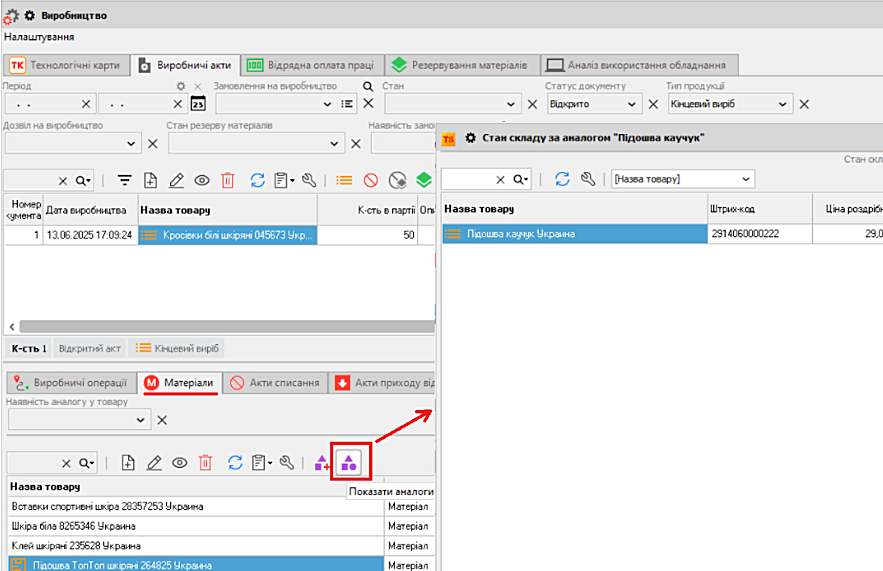
Task: Click the pencil edit icon in production acts toolbar
Action: [x=177, y=180]
